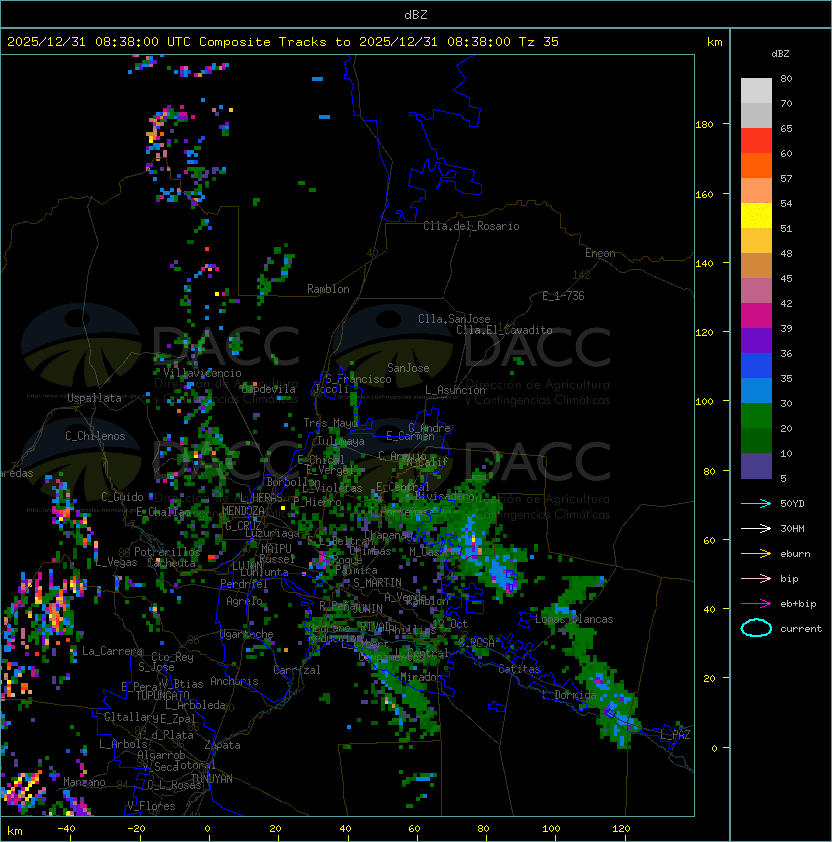Screen dimensions: 832x842
Task: Click the 'current' legend text
Action: click(801, 628)
